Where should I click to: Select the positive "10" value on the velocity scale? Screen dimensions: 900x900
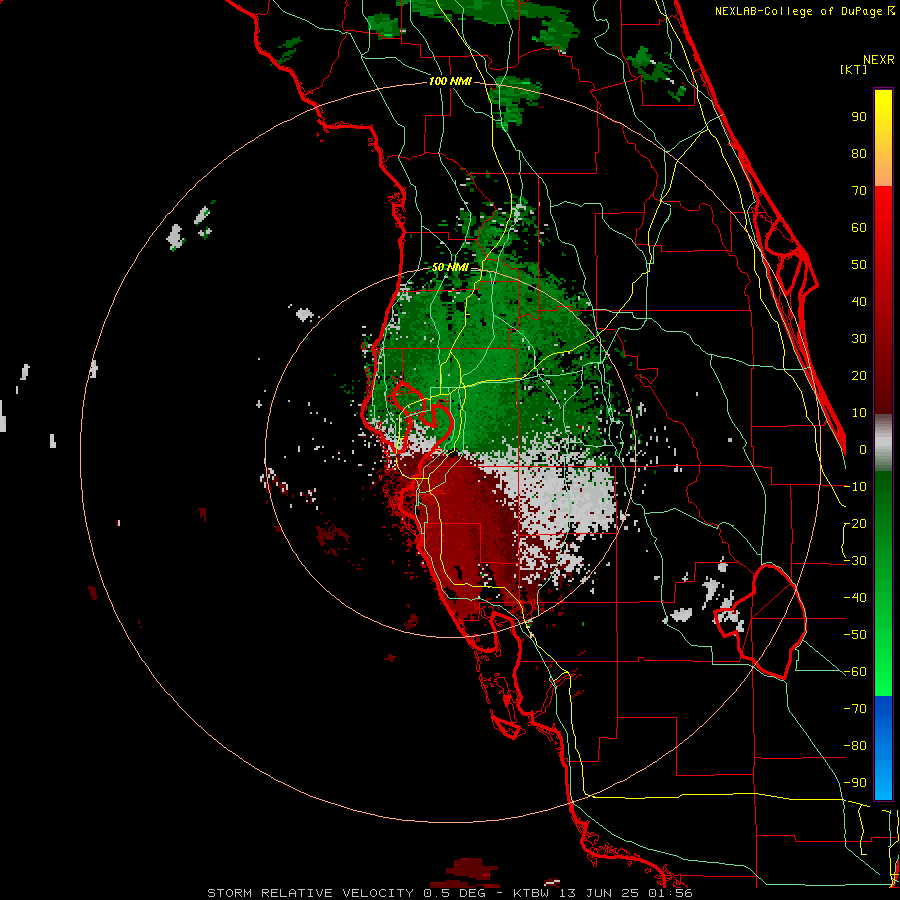[x=859, y=413]
